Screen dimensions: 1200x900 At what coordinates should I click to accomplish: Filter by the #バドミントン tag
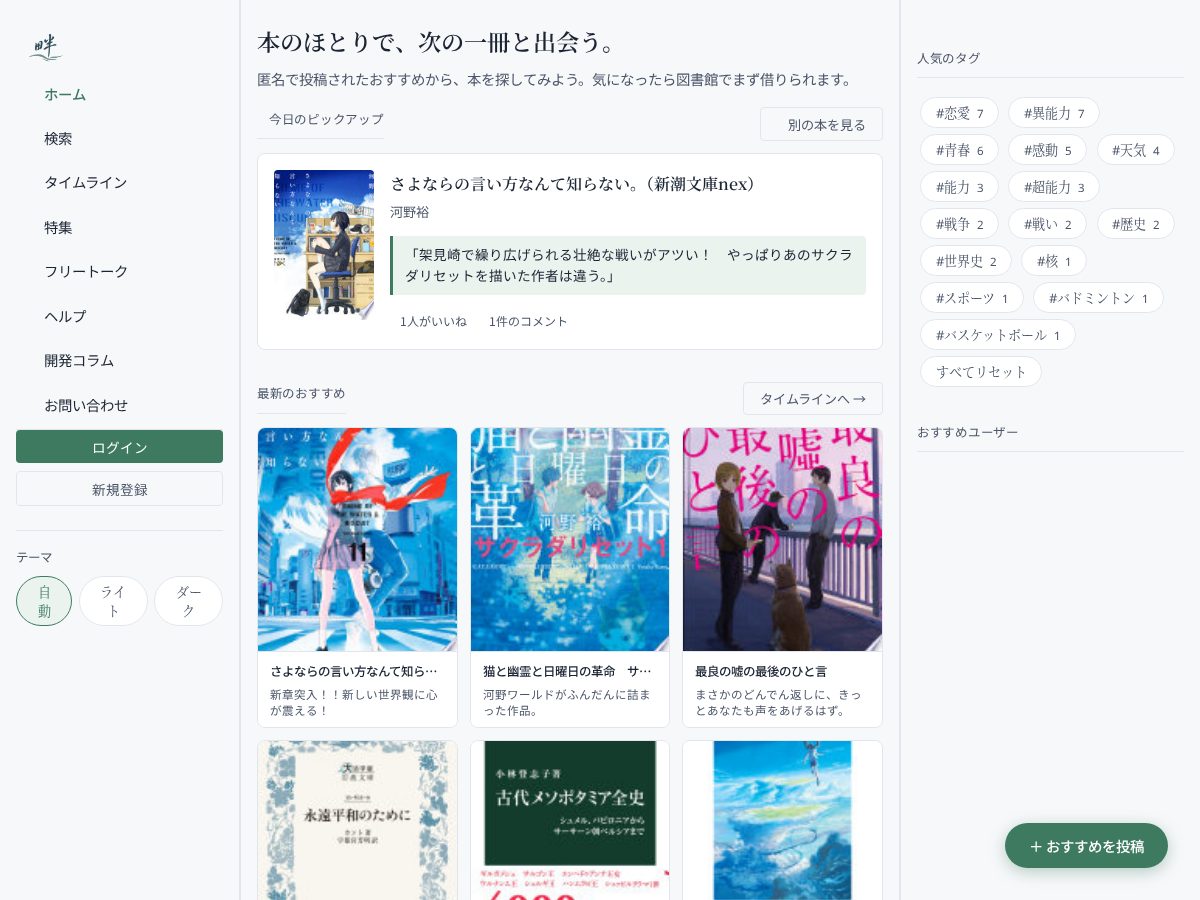1098,298
